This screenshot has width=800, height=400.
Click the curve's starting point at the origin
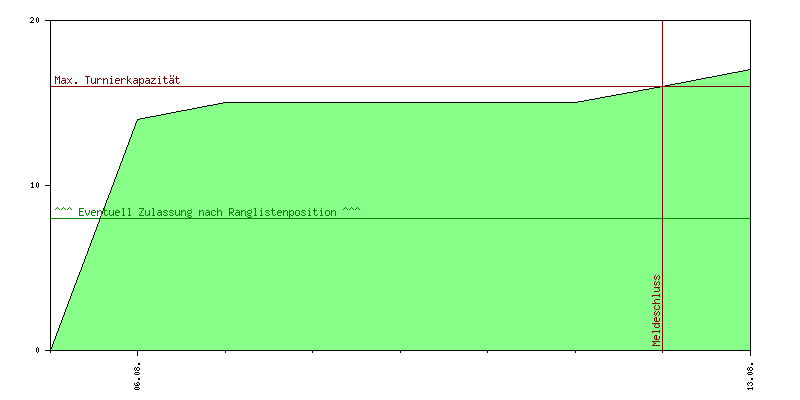50,350
